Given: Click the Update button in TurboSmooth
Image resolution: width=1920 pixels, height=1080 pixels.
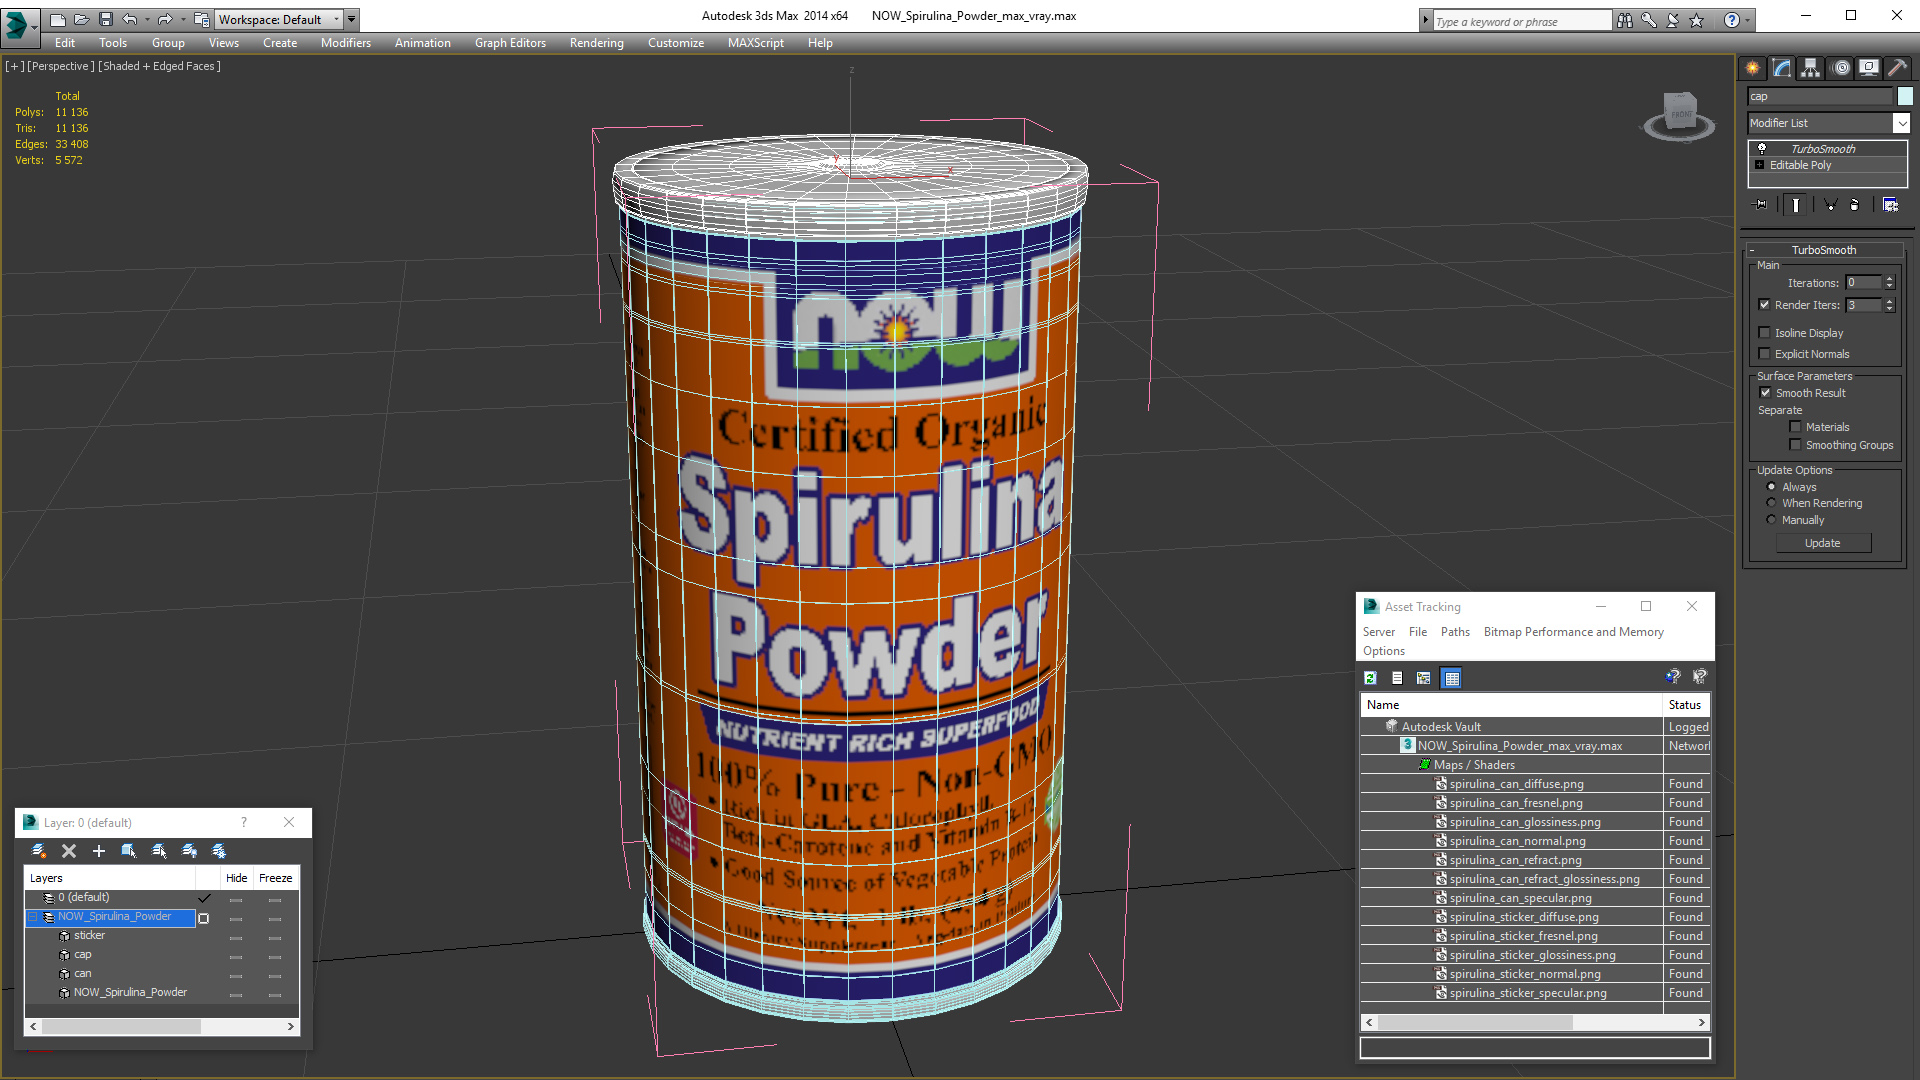Looking at the screenshot, I should click(1823, 543).
